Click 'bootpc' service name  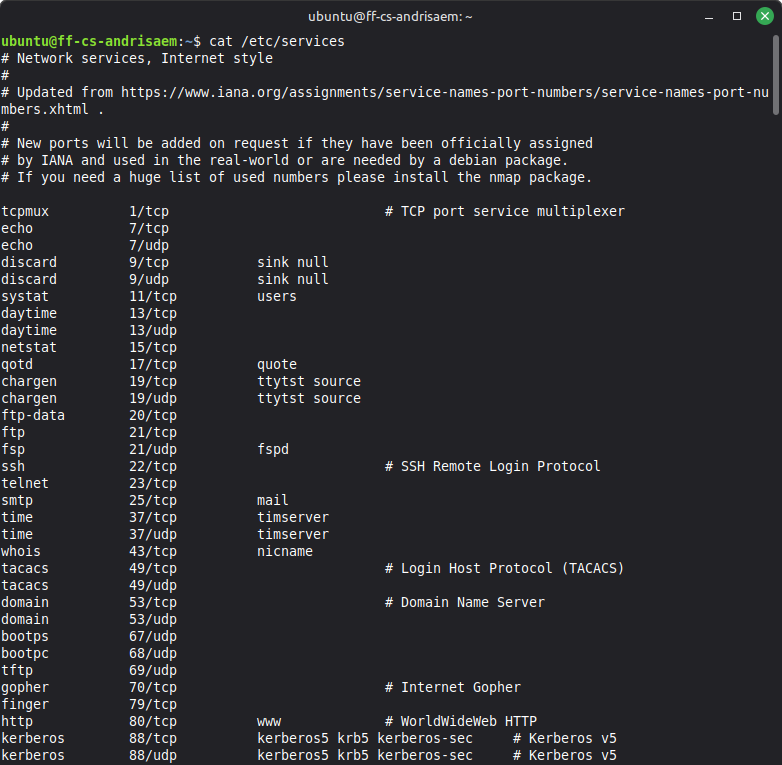(x=25, y=653)
